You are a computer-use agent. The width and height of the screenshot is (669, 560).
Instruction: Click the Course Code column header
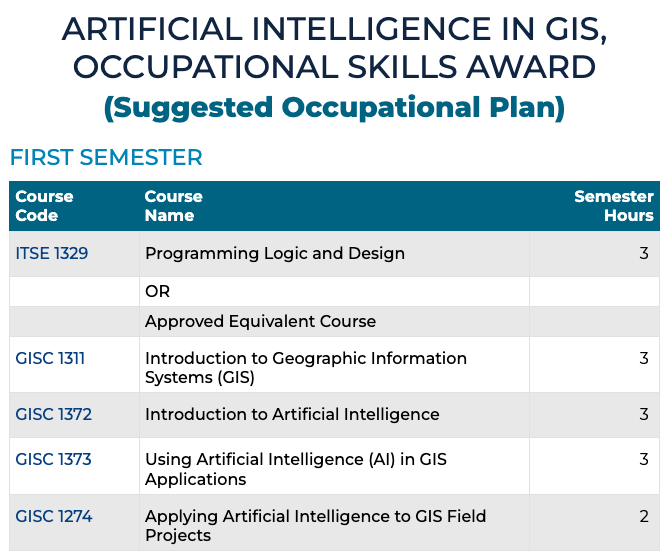(44, 206)
